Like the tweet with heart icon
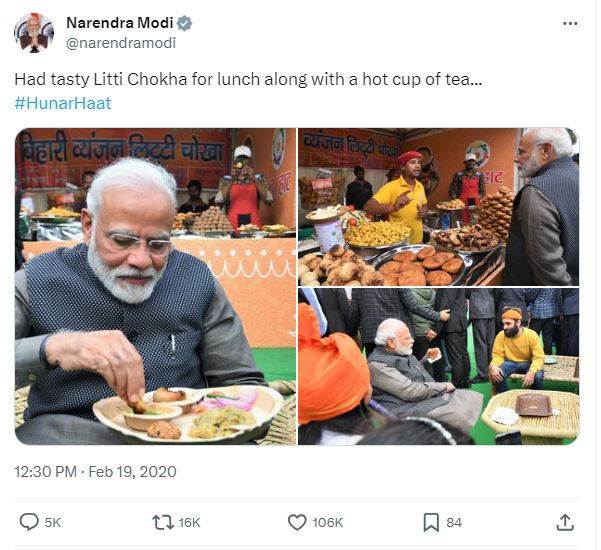The image size is (601, 550). (297, 522)
